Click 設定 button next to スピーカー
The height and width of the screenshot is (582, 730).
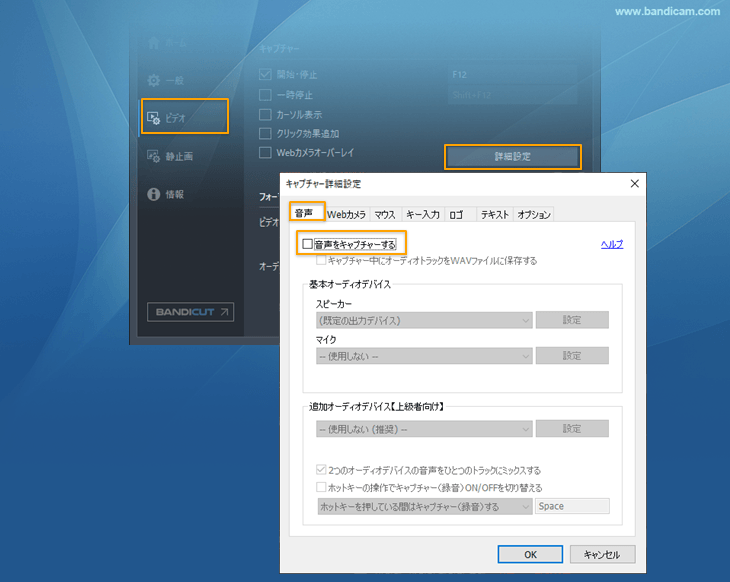[x=572, y=320]
